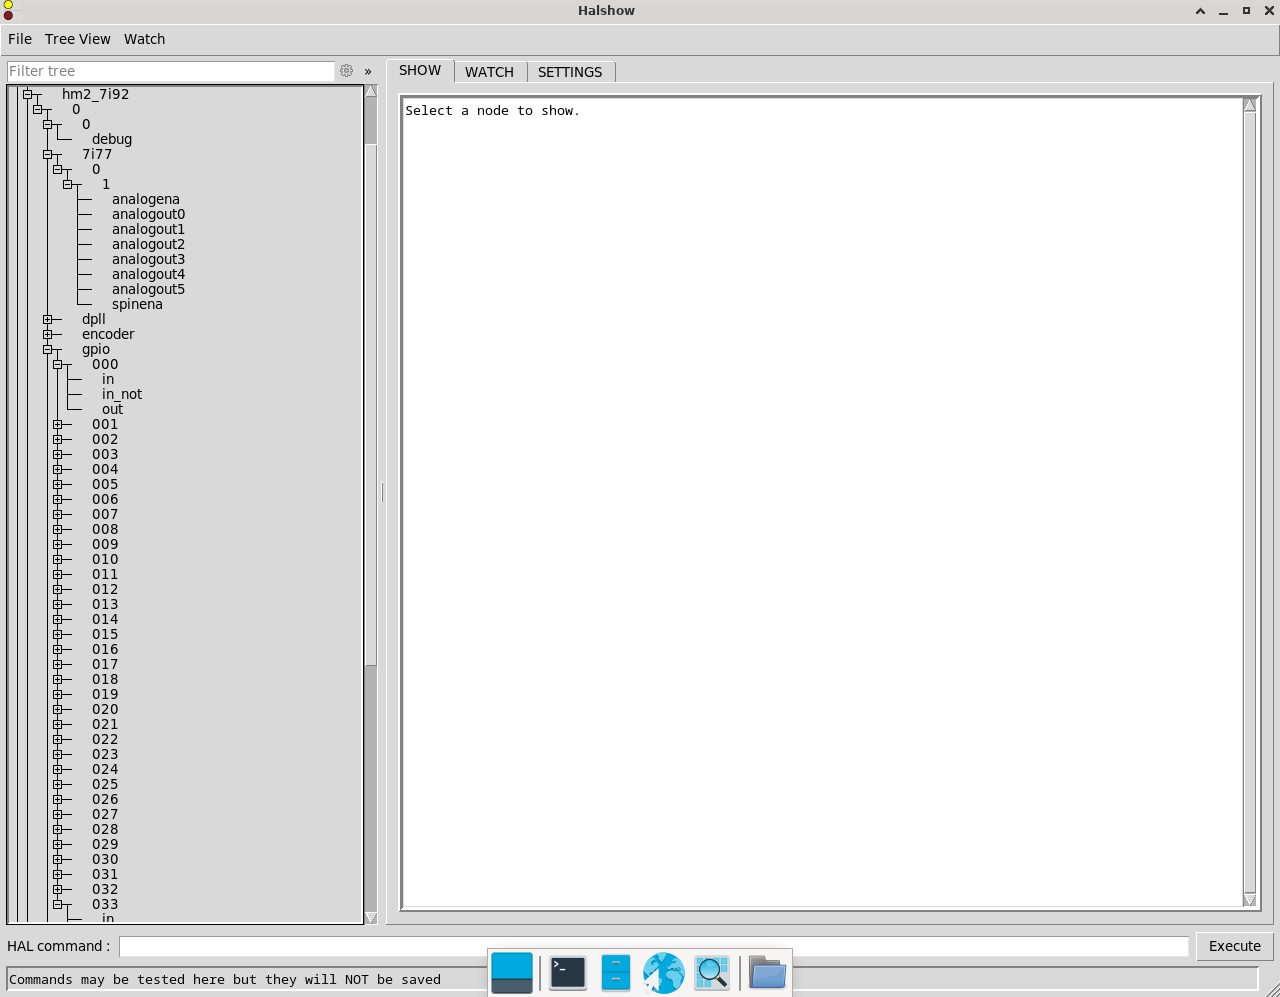Screen dimensions: 1280x997
Task: Open the folder icon in the dock
Action: [x=767, y=972]
